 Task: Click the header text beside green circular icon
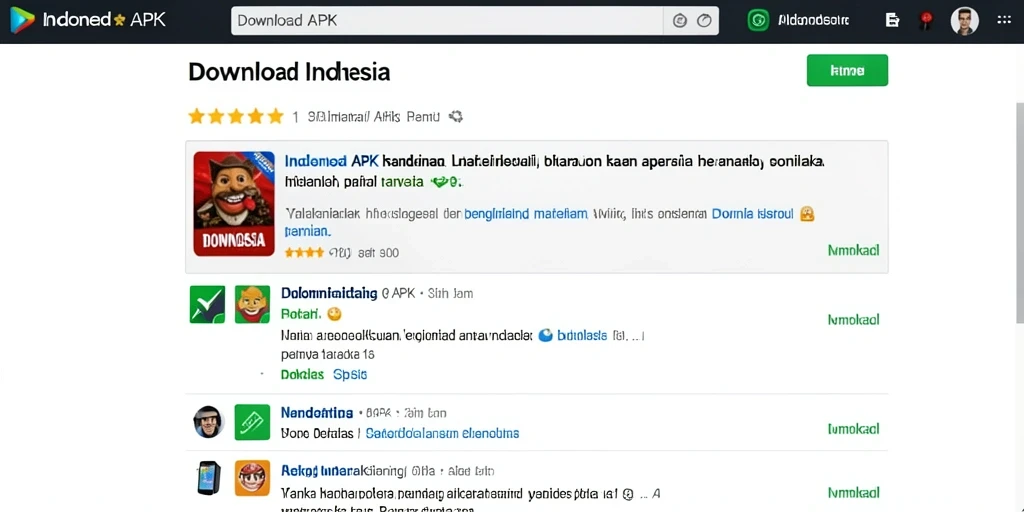(814, 20)
